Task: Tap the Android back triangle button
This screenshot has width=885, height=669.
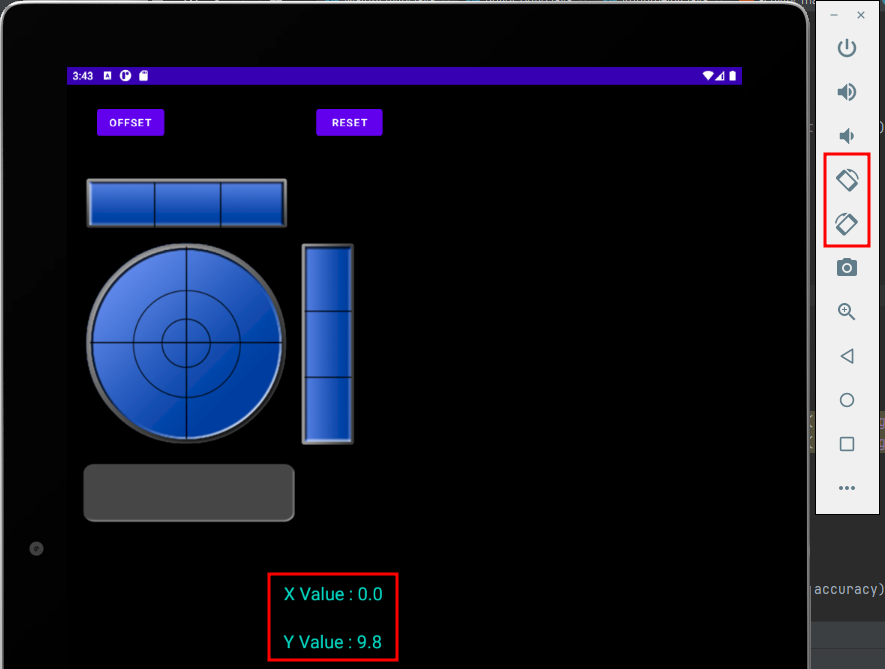Action: [847, 356]
